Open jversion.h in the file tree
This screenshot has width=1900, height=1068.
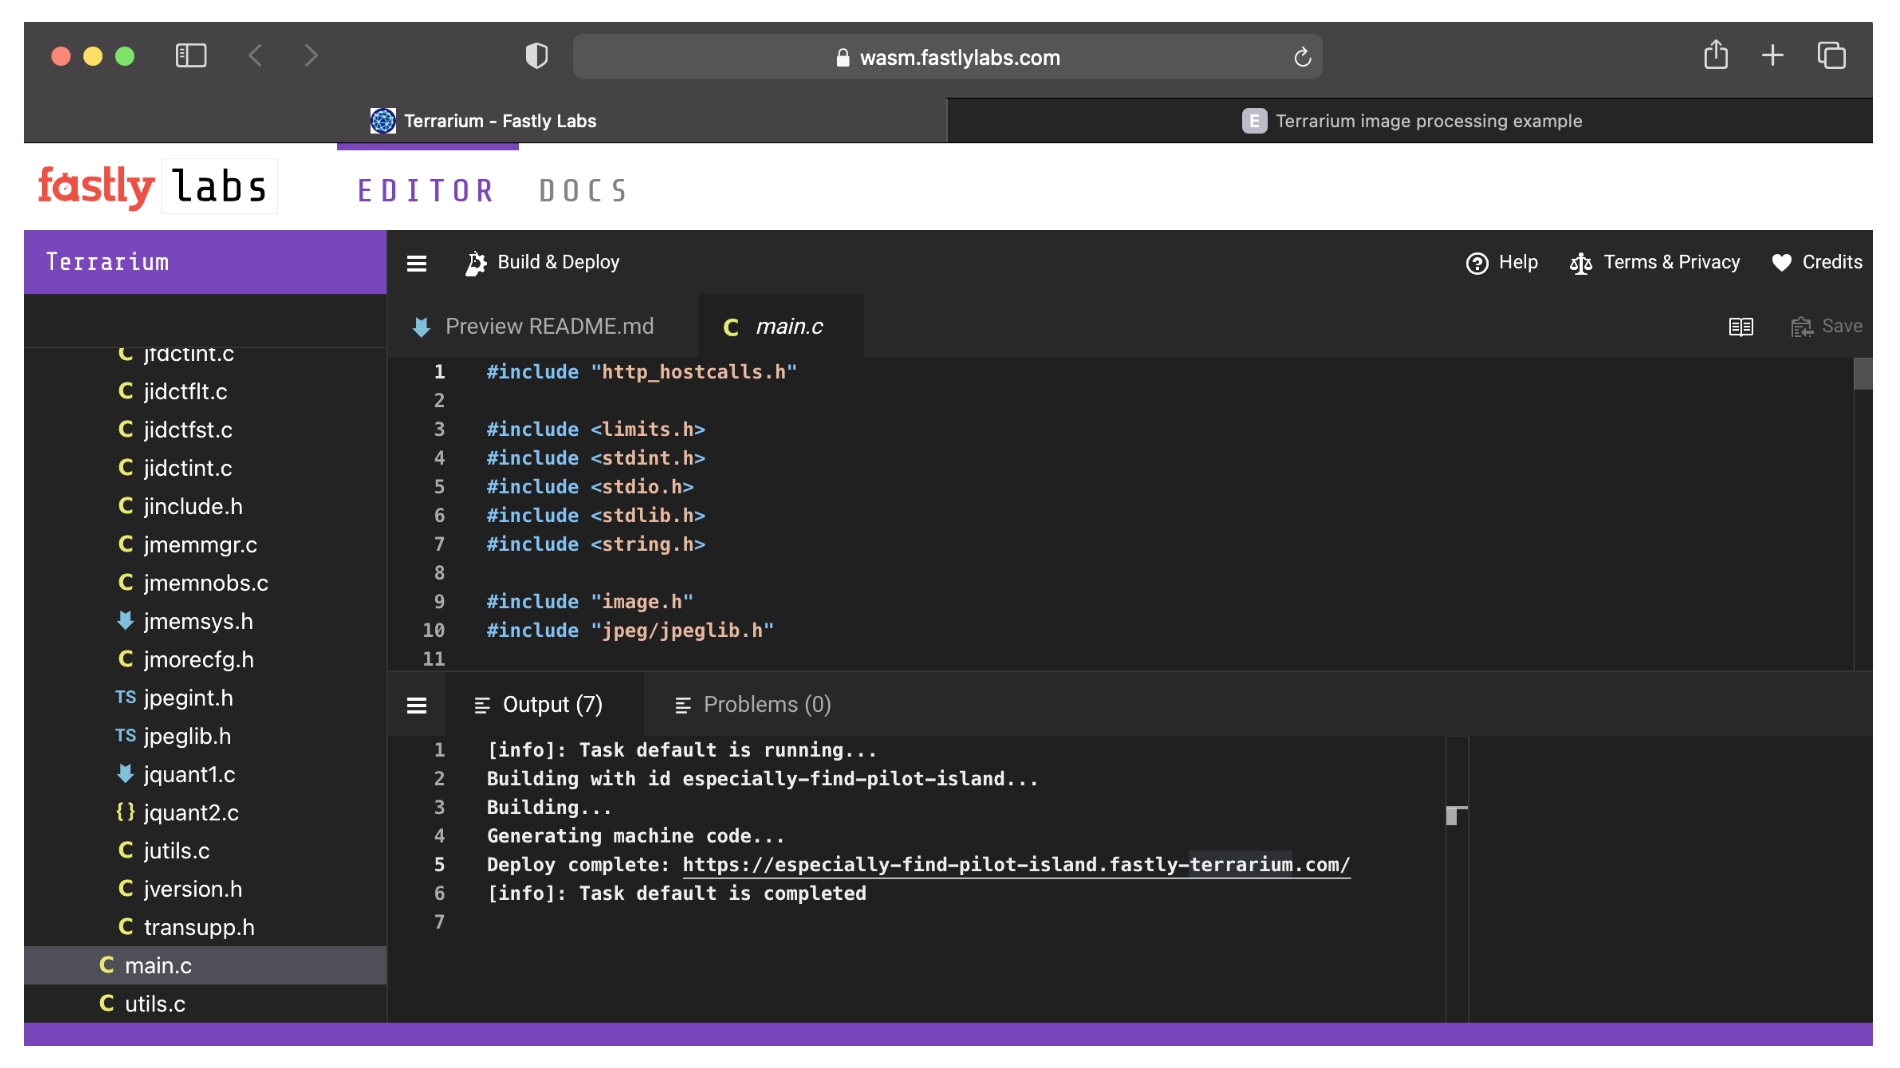click(205, 889)
